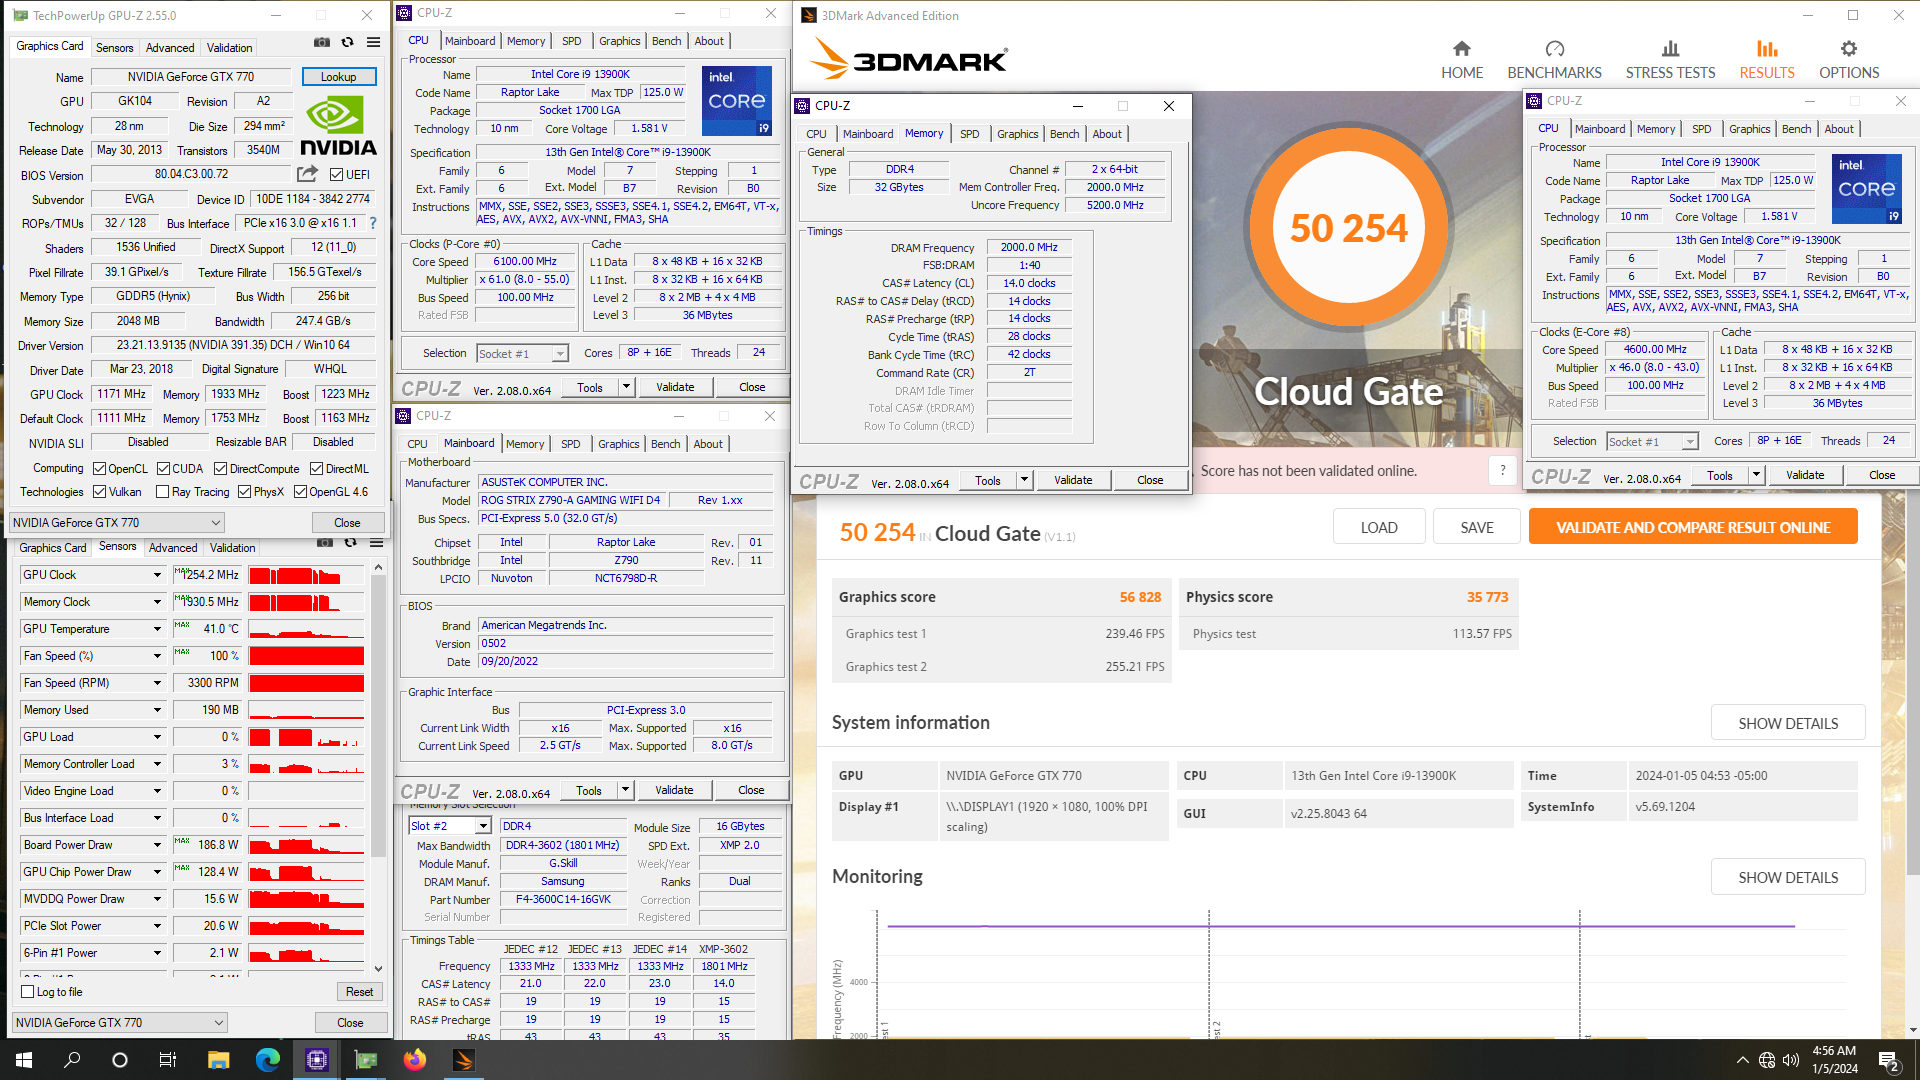This screenshot has height=1080, width=1920.
Task: Open SPD tab in CPU-Z Memory window
Action: pos(969,134)
